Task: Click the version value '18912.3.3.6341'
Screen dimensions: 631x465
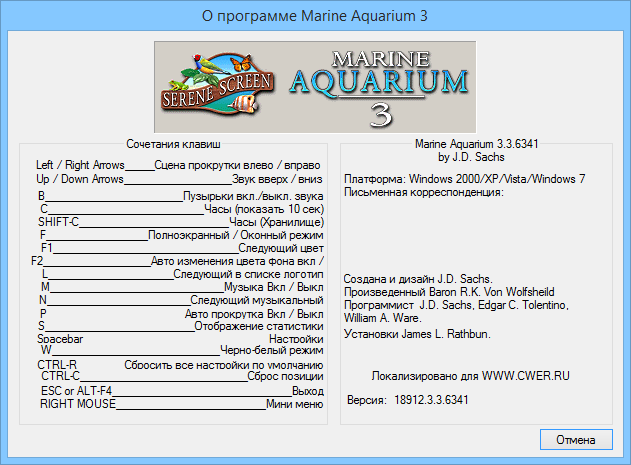Action: pyautogui.click(x=431, y=400)
